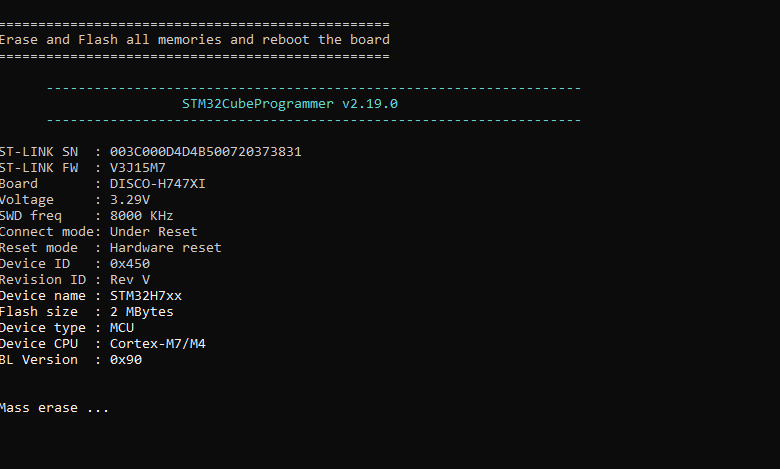Viewport: 780px width, 469px height.
Task: Click the "Hardware reset" reset mode value
Action: point(166,248)
